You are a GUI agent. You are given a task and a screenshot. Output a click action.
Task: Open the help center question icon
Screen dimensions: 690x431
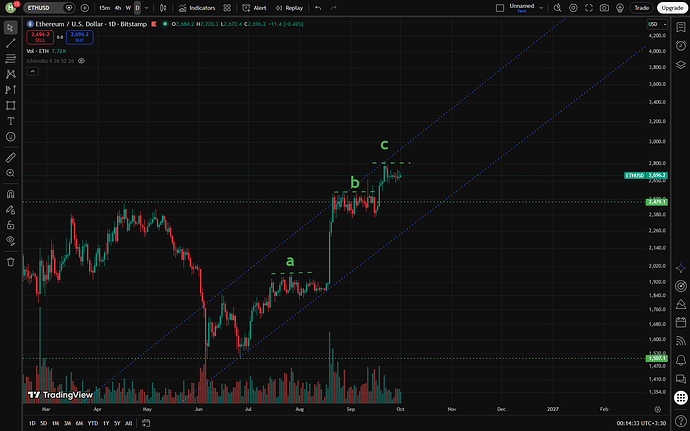tap(681, 421)
